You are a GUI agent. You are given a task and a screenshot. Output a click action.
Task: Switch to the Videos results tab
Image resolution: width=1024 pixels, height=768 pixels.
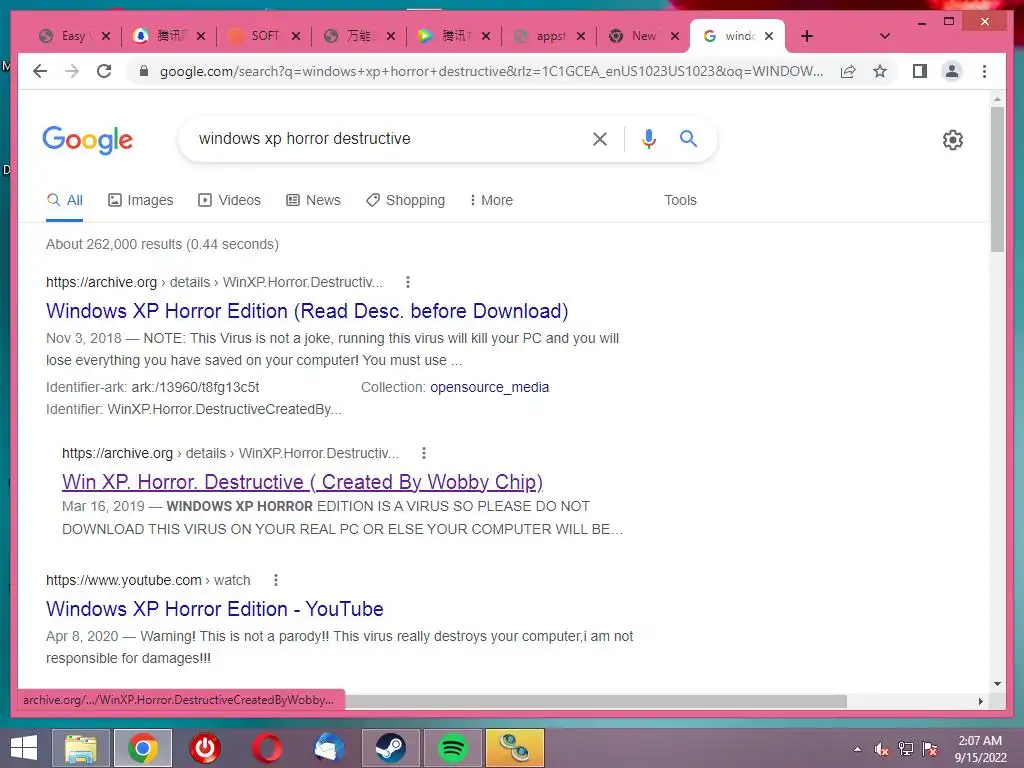229,200
